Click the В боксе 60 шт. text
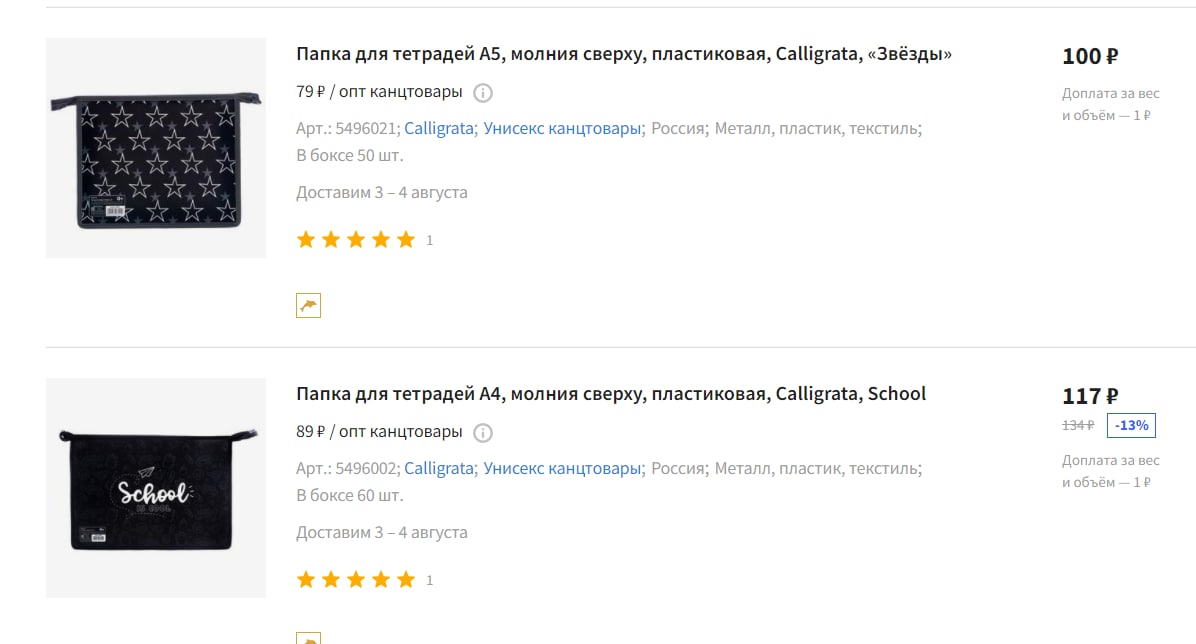This screenshot has height=644, width=1196. pyautogui.click(x=349, y=496)
